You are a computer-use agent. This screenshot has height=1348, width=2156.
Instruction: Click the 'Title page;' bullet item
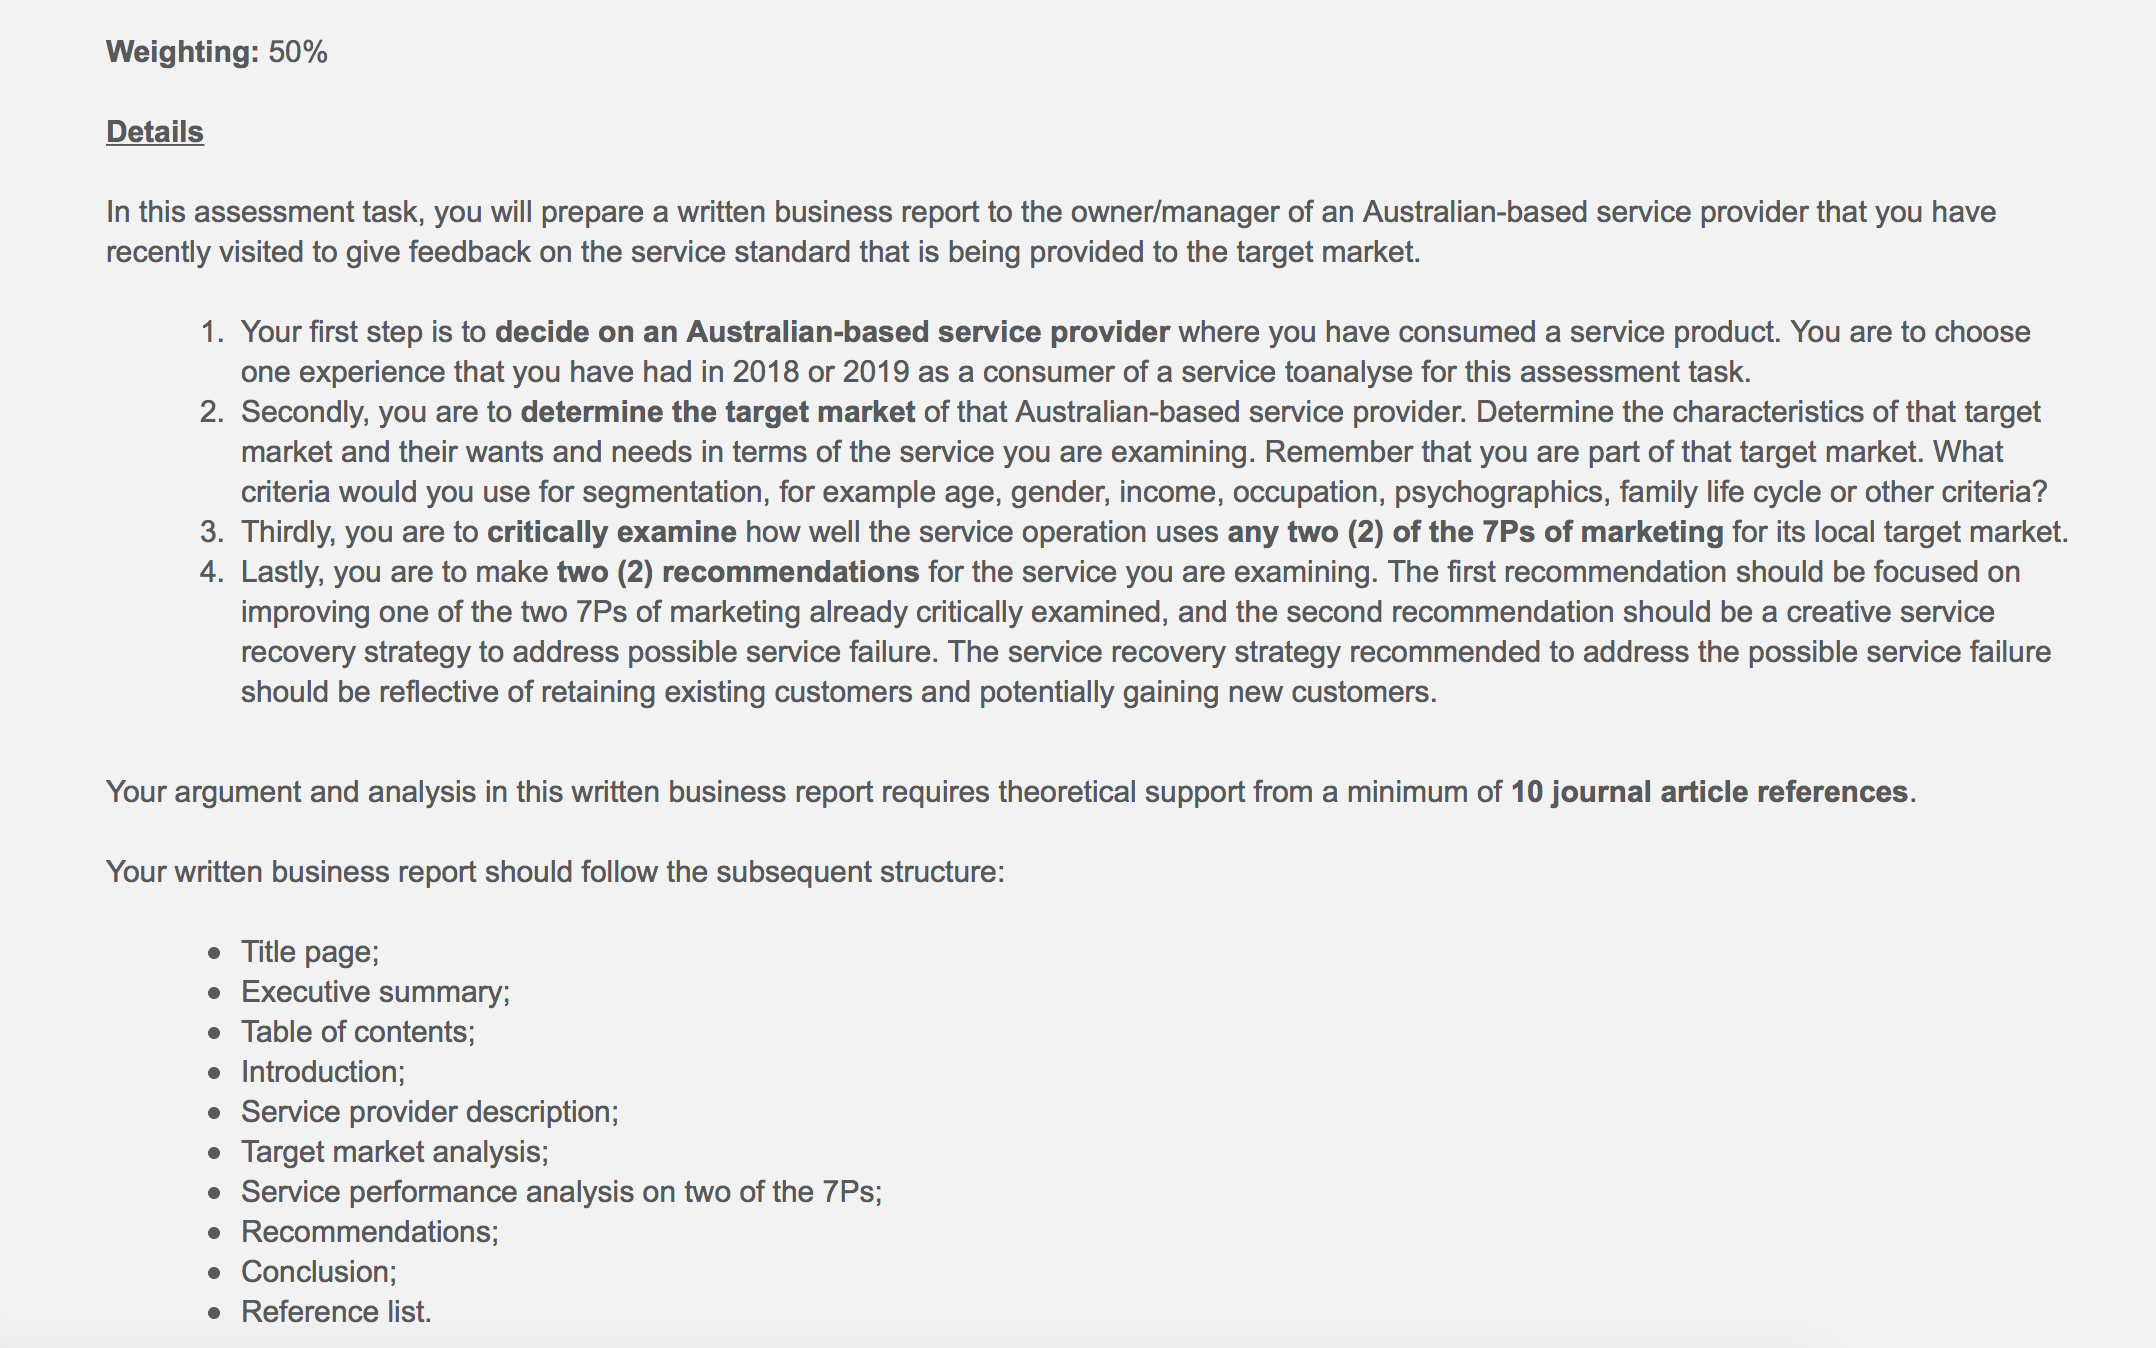pyautogui.click(x=310, y=952)
